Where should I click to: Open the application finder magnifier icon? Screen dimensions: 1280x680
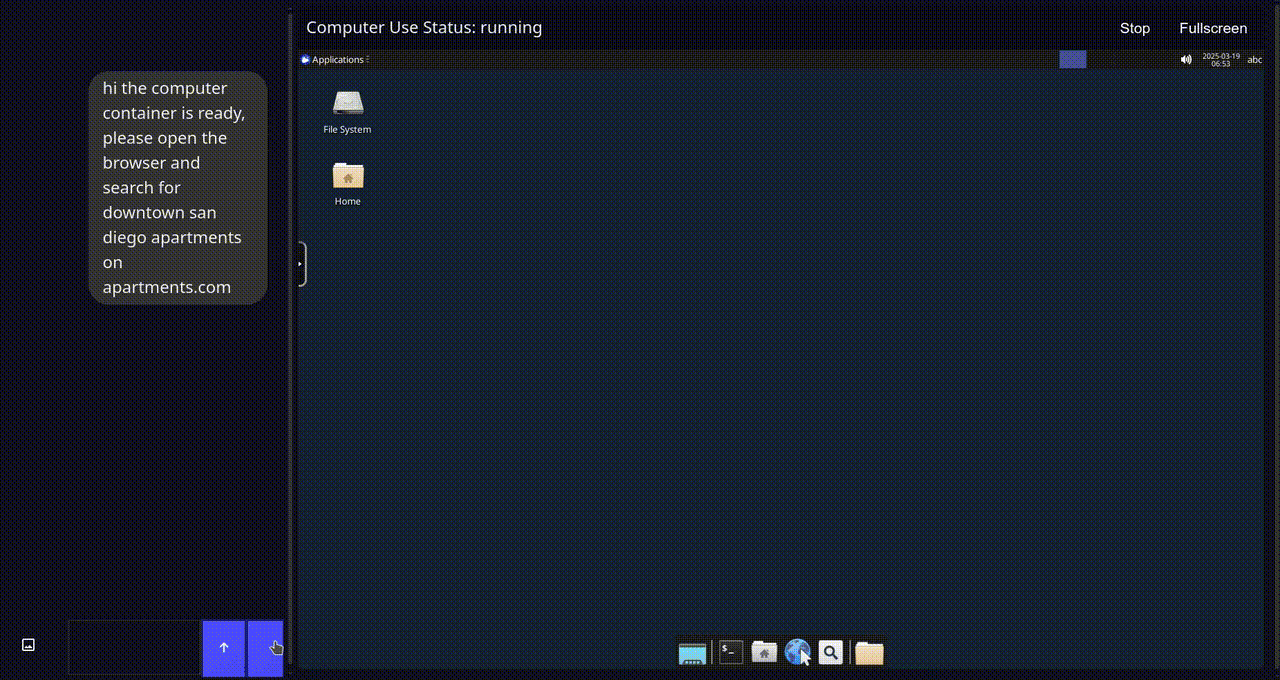click(830, 652)
